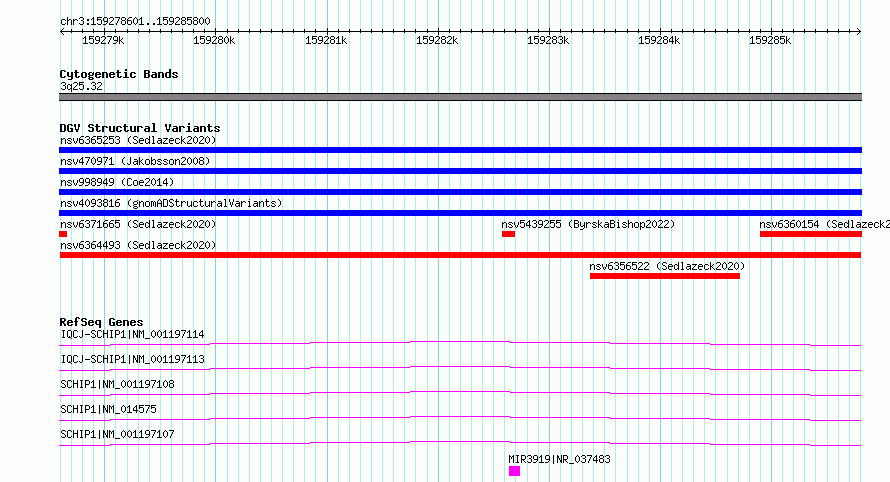The height and width of the screenshot is (482, 890).
Task: Click the left arrowhead of the coordinate ruler
Action: [62, 32]
